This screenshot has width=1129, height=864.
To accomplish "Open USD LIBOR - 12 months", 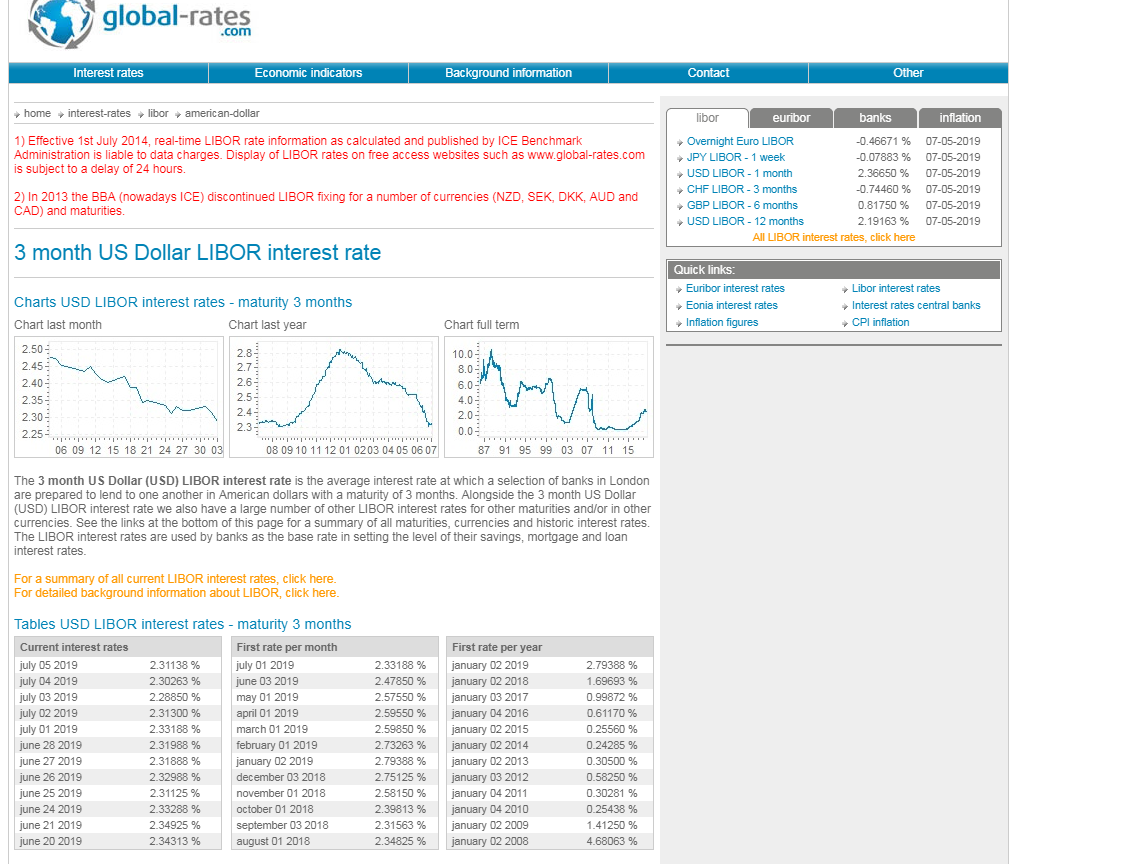I will coord(745,221).
